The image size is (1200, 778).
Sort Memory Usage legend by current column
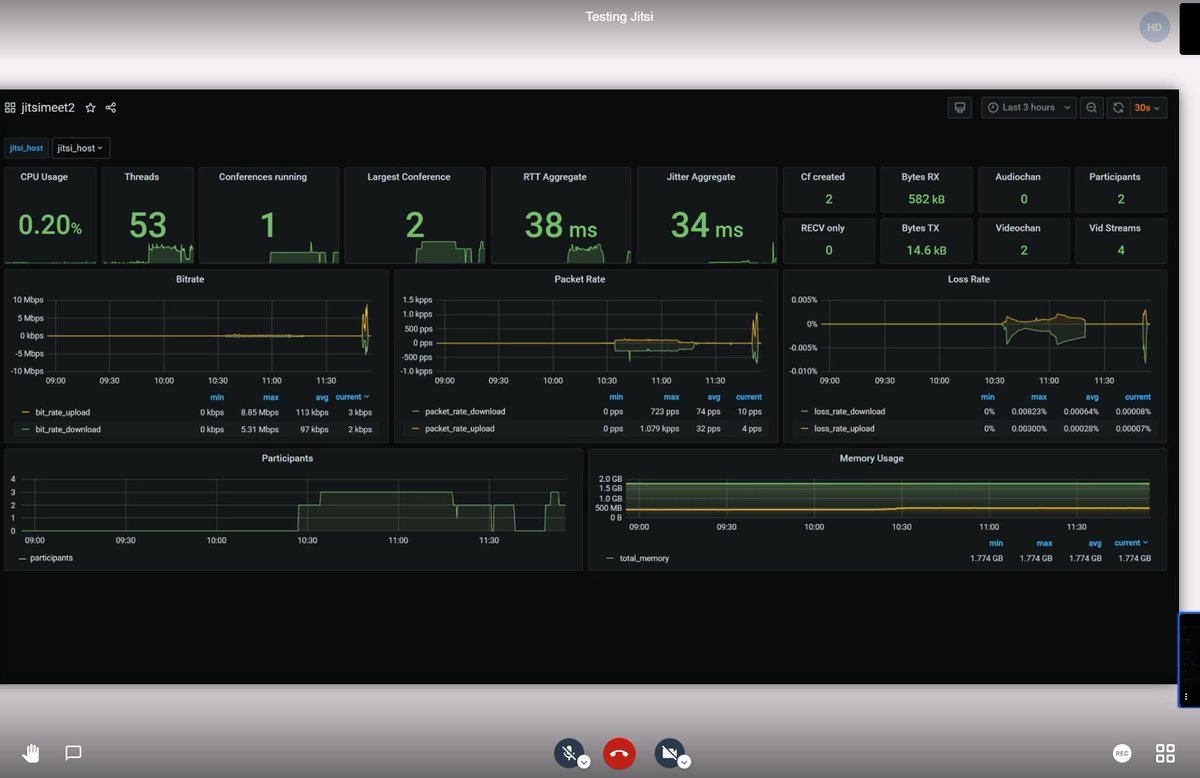(1131, 542)
